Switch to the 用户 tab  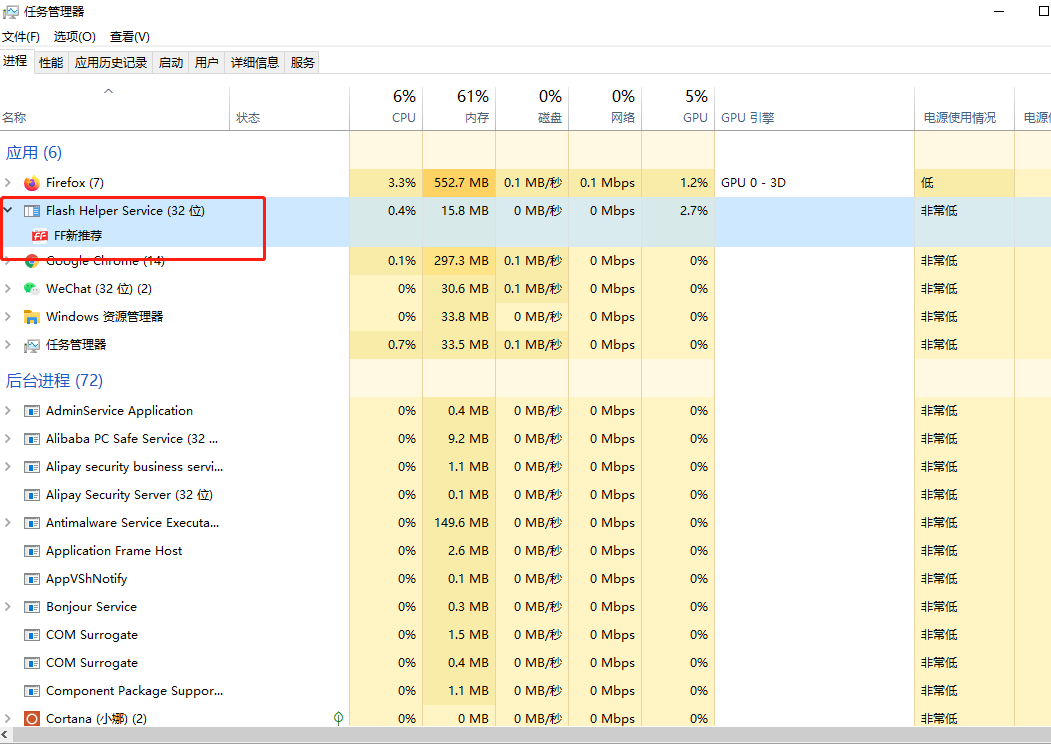206,62
